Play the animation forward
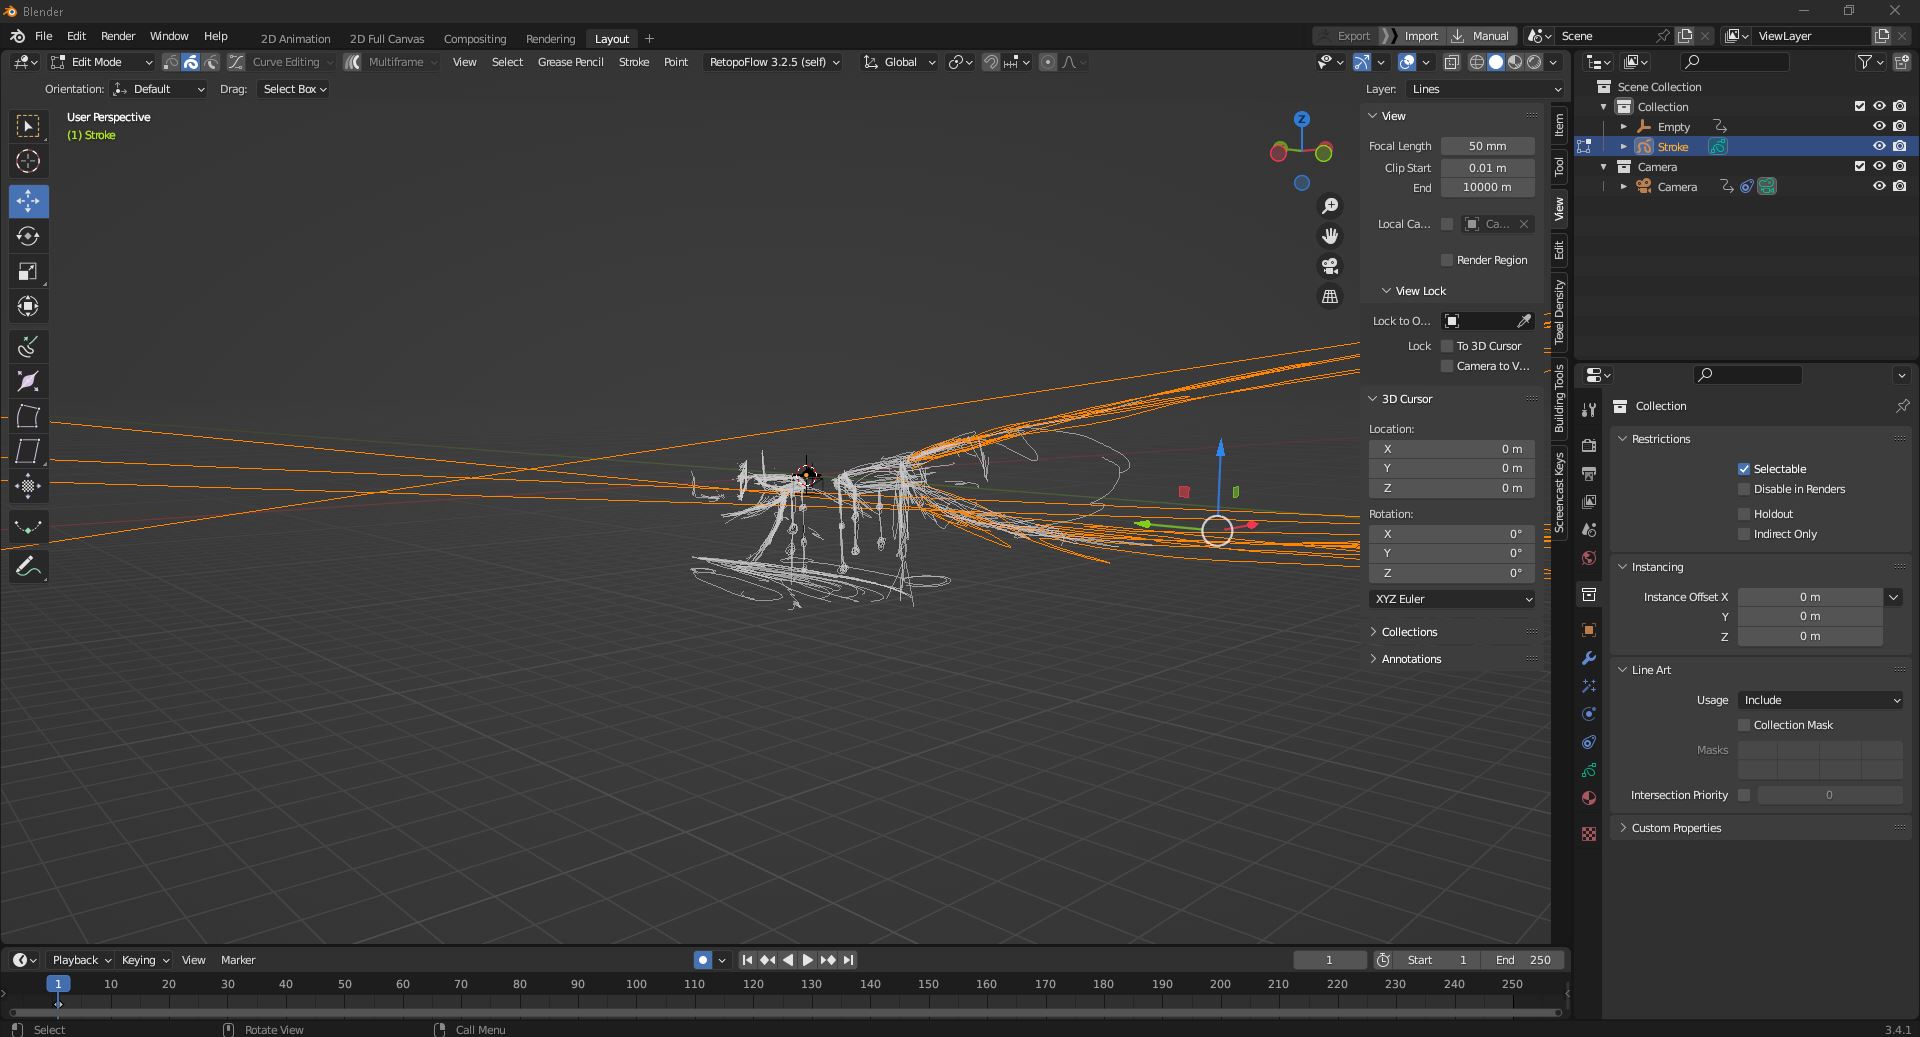The height and width of the screenshot is (1037, 1920). pyautogui.click(x=808, y=960)
